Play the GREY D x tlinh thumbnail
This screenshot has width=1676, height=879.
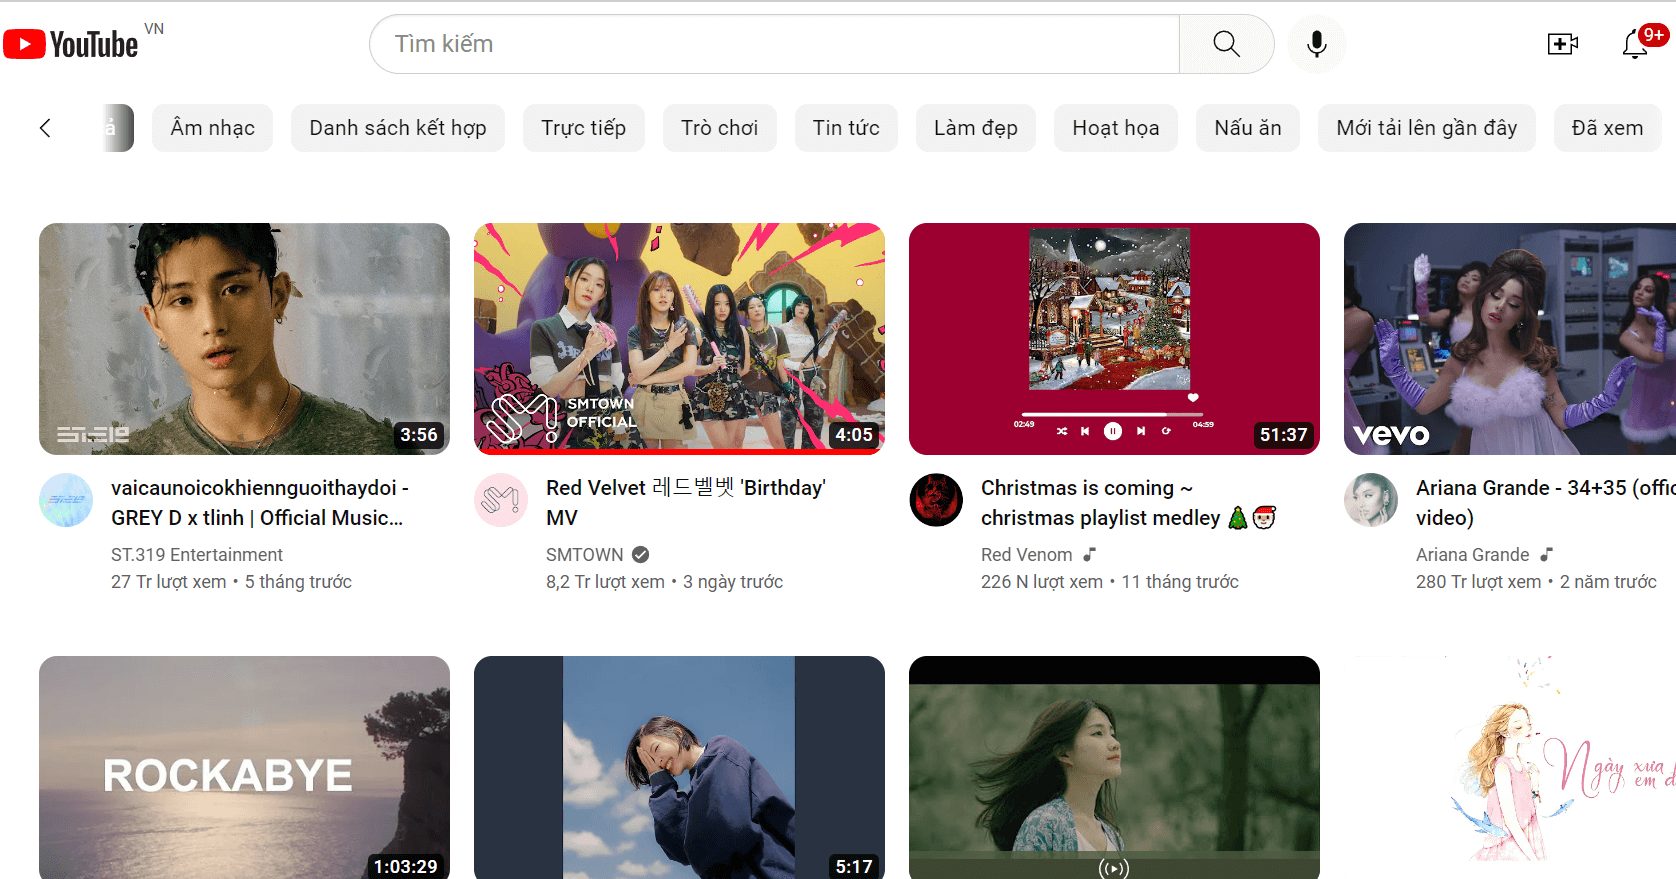pos(244,339)
